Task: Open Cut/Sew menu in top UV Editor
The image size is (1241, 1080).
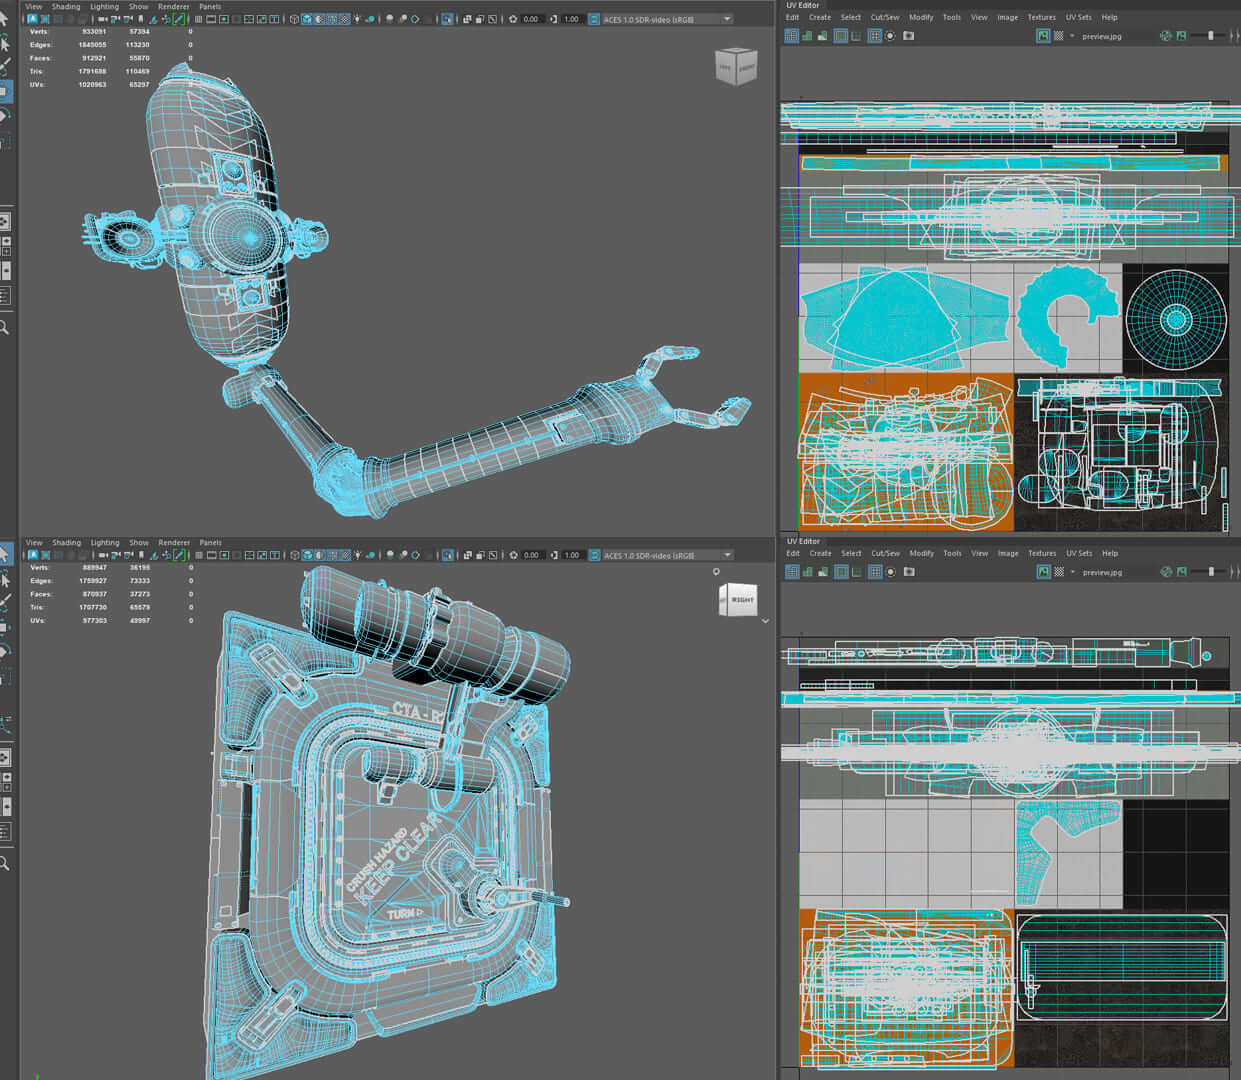Action: point(884,17)
